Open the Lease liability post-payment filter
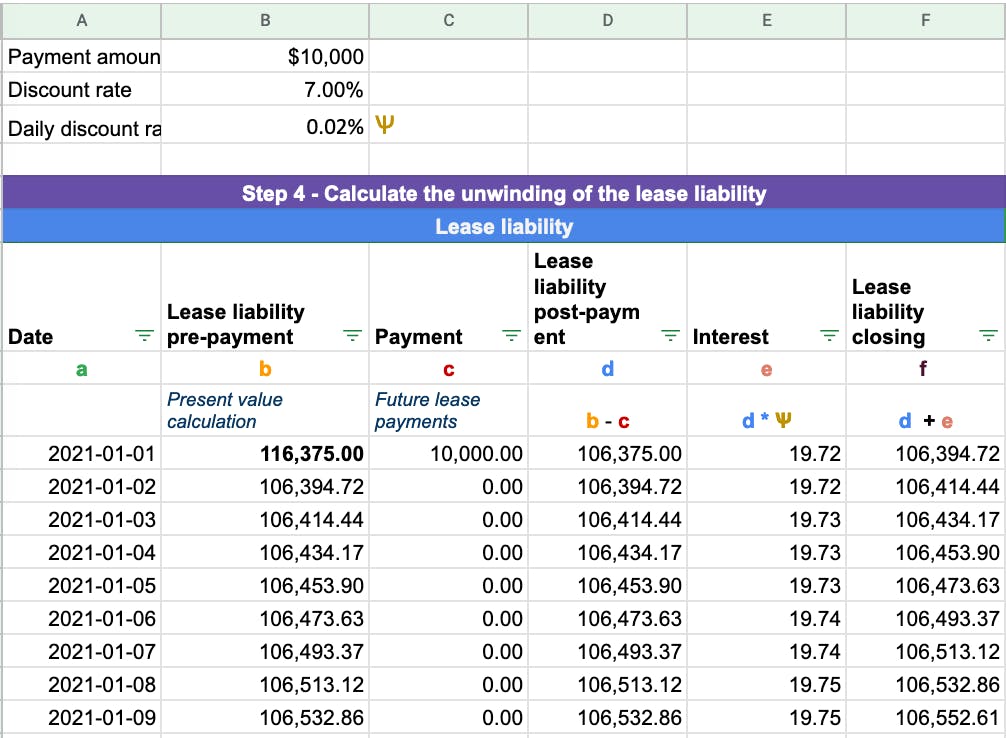1006x738 pixels. pos(670,337)
